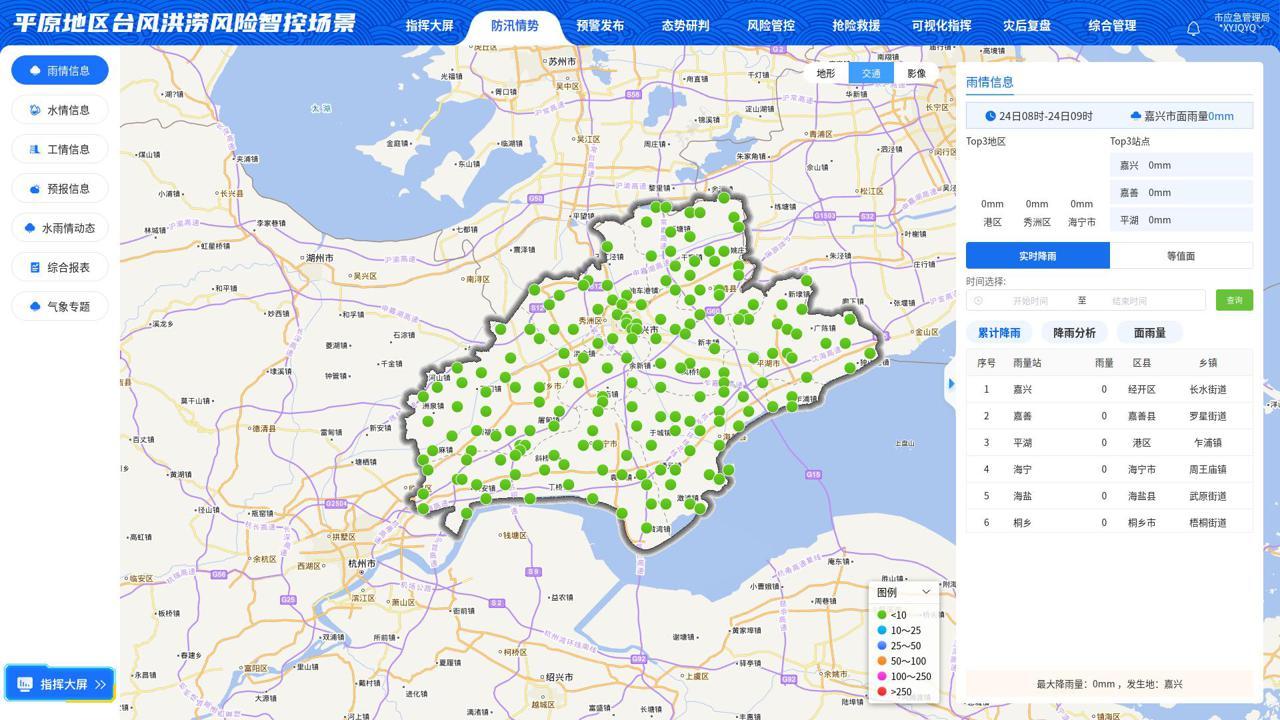Open the 市应急管理局 user dropdown
The height and width of the screenshot is (720, 1280).
[x=1241, y=23]
